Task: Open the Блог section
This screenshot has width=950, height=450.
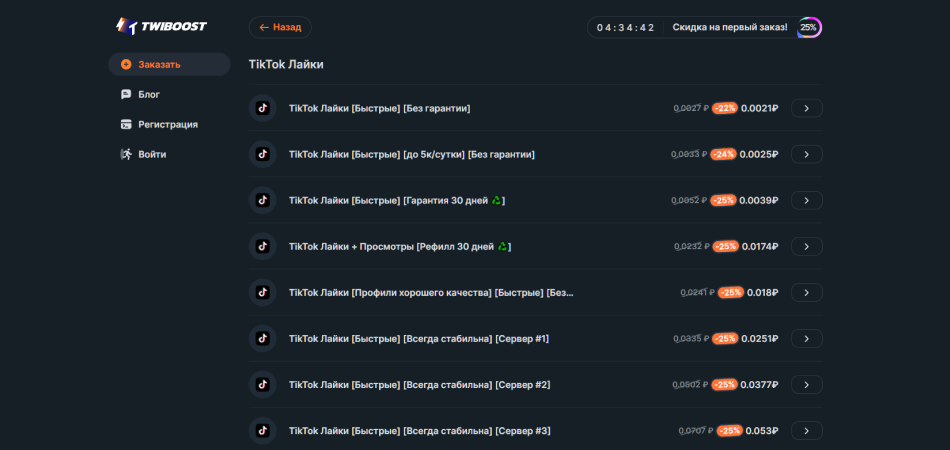Action: tap(149, 94)
